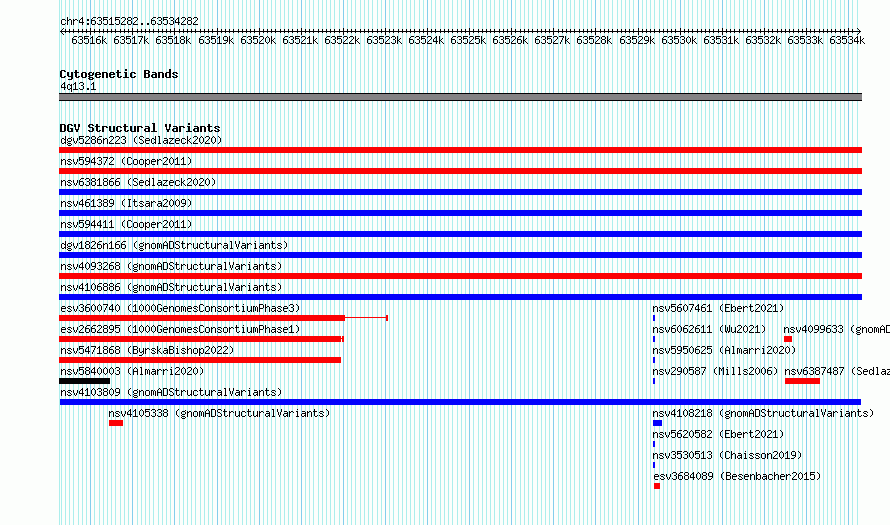Click the black bar under nsv5840003
The height and width of the screenshot is (525, 890).
point(85,381)
